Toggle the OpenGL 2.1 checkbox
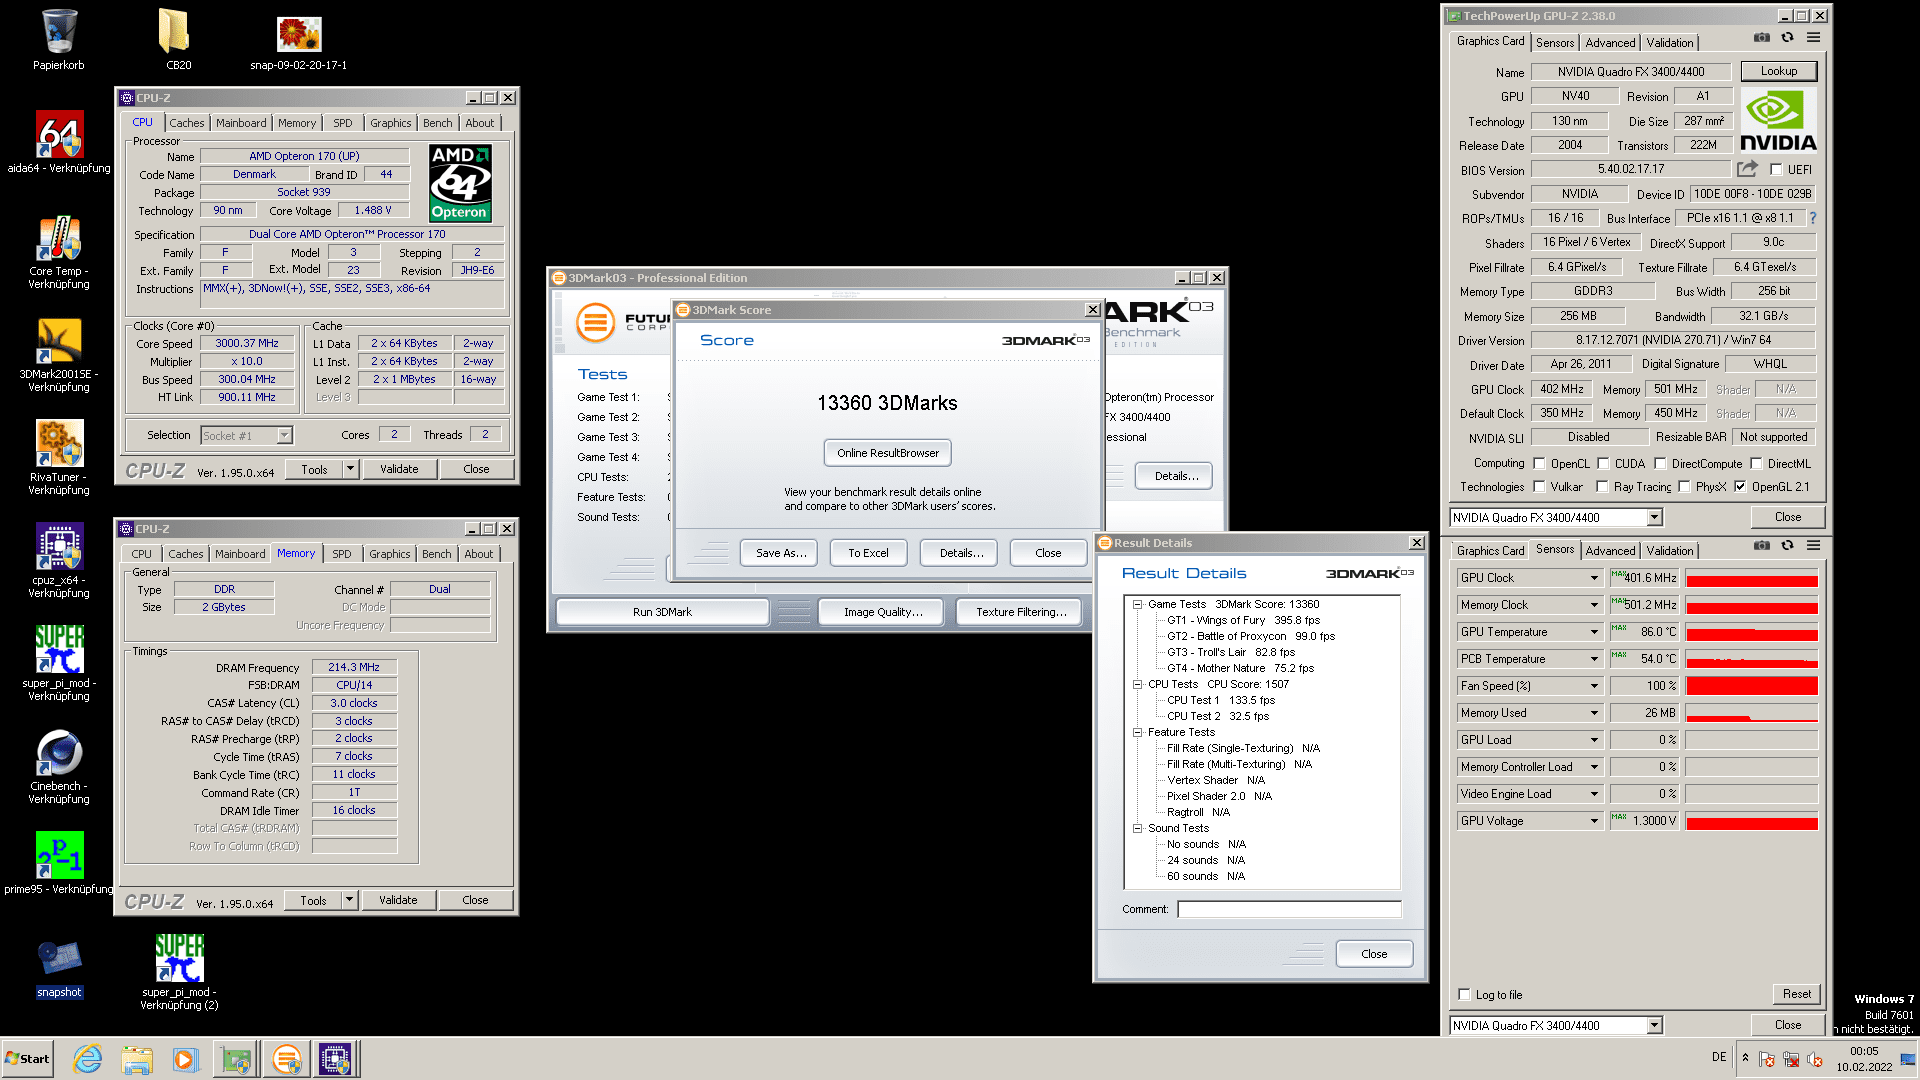This screenshot has width=1920, height=1080. (1740, 487)
